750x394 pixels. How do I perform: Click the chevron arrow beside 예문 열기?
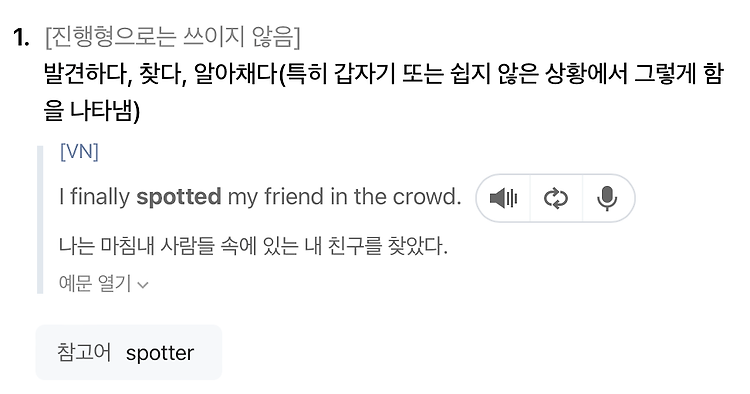coord(143,285)
